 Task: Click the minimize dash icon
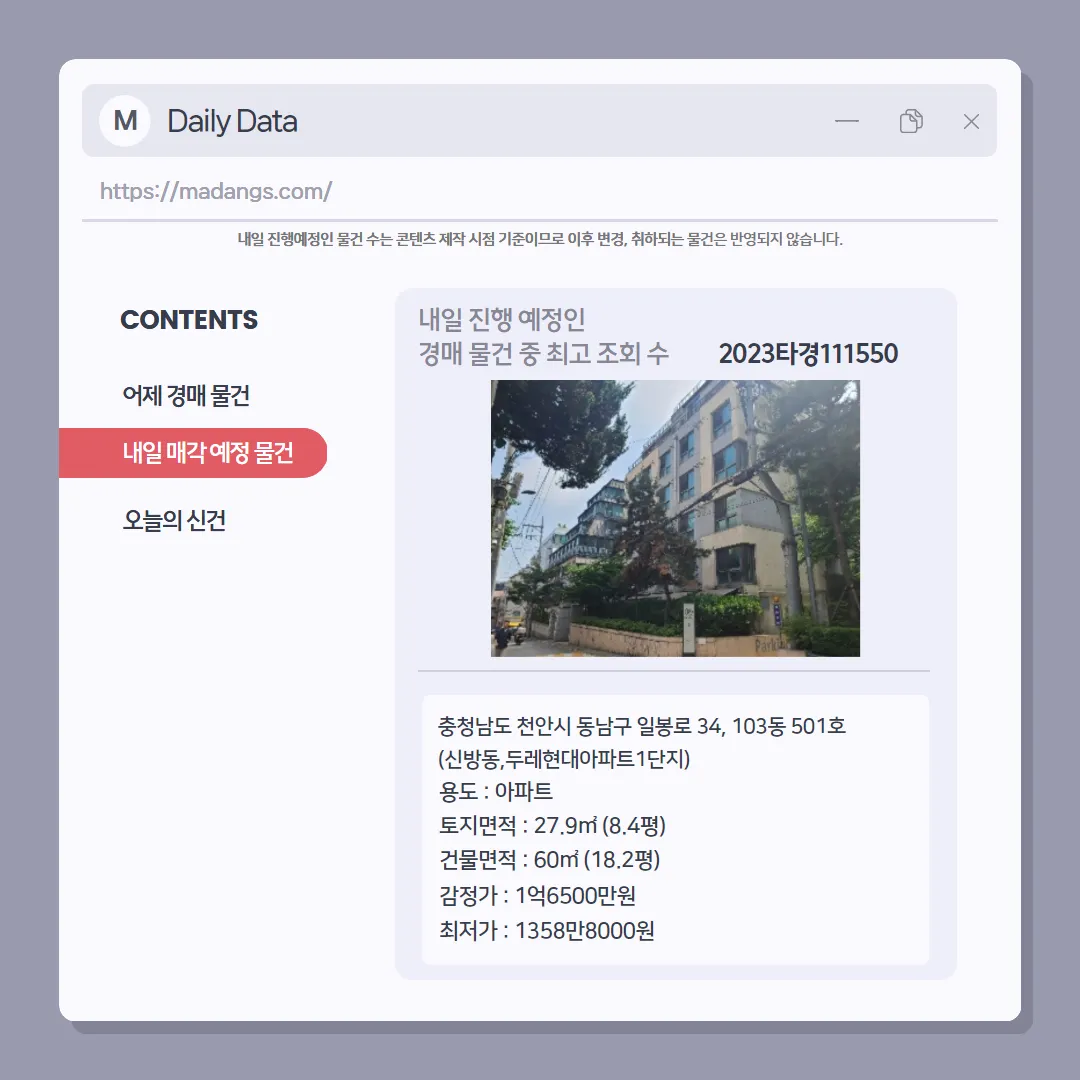pyautogui.click(x=847, y=121)
